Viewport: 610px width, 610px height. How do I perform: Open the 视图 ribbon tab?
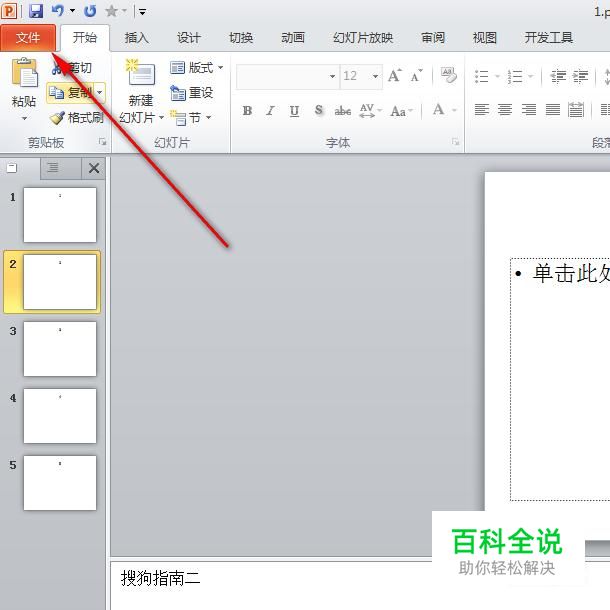(485, 38)
